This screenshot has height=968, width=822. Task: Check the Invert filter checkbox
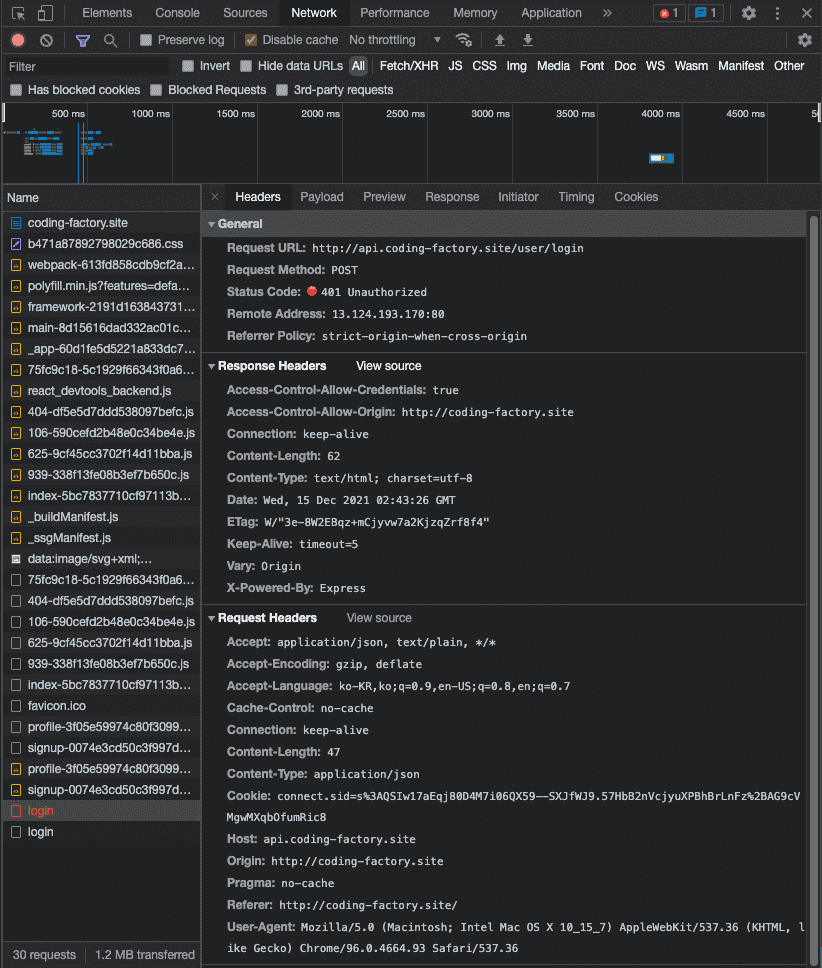coord(188,66)
